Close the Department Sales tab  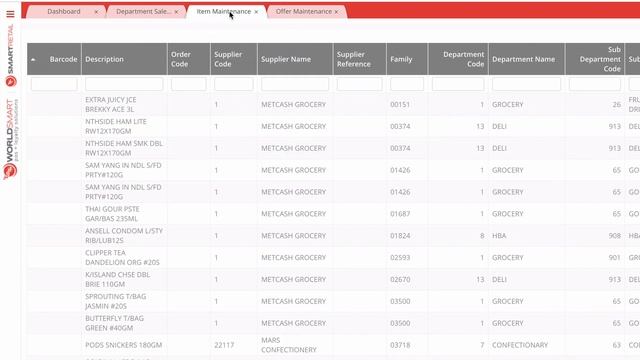click(176, 12)
